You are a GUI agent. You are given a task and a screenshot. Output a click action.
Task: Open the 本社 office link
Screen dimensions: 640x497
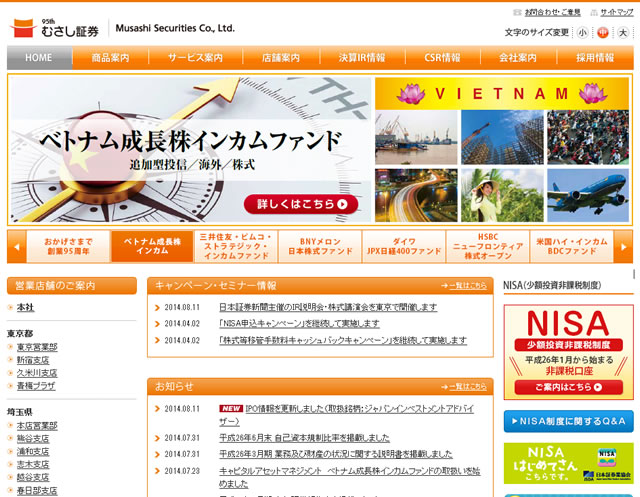(x=25, y=308)
